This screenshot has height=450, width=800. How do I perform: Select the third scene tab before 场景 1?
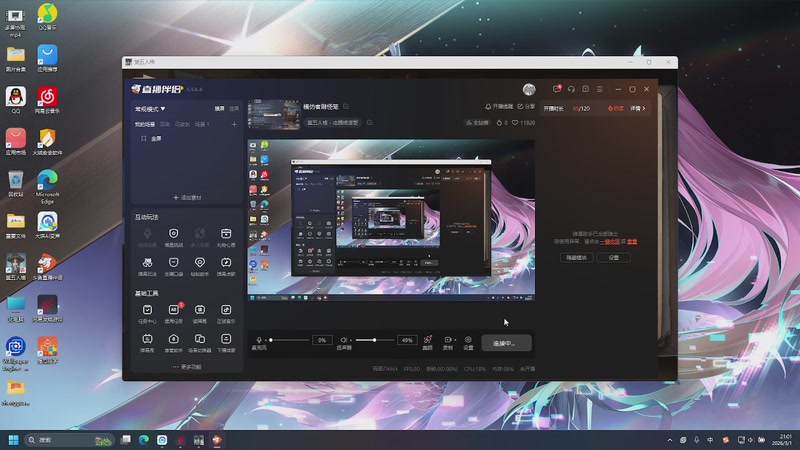[182, 124]
